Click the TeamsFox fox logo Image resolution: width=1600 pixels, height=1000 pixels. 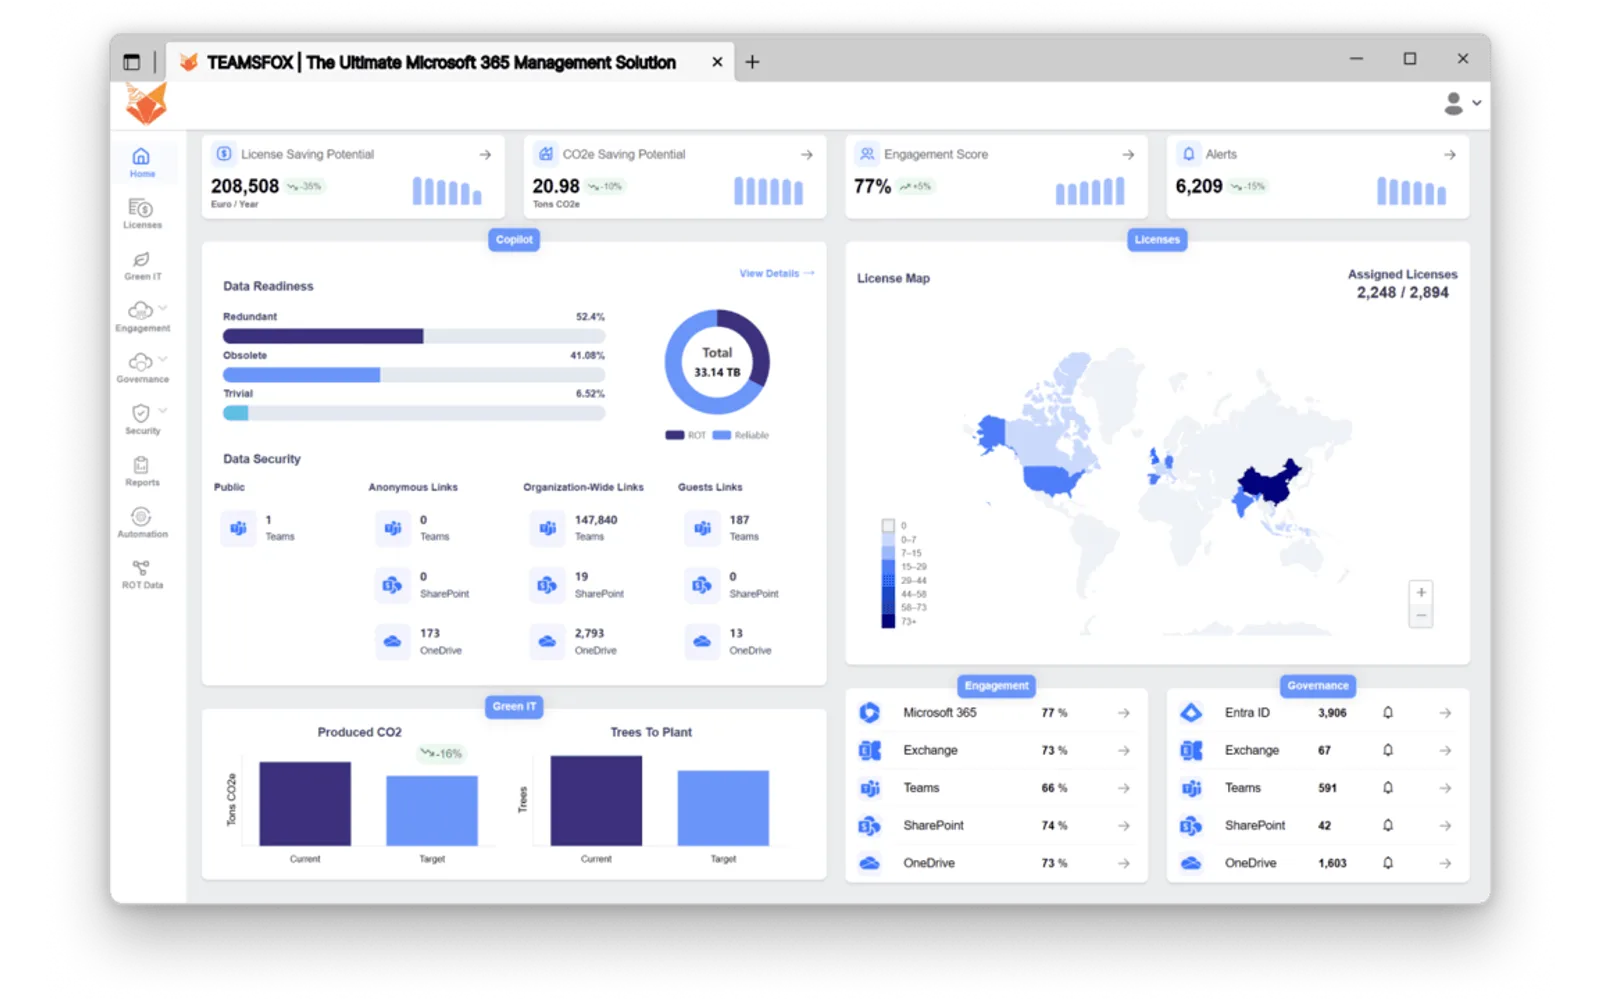point(146,103)
